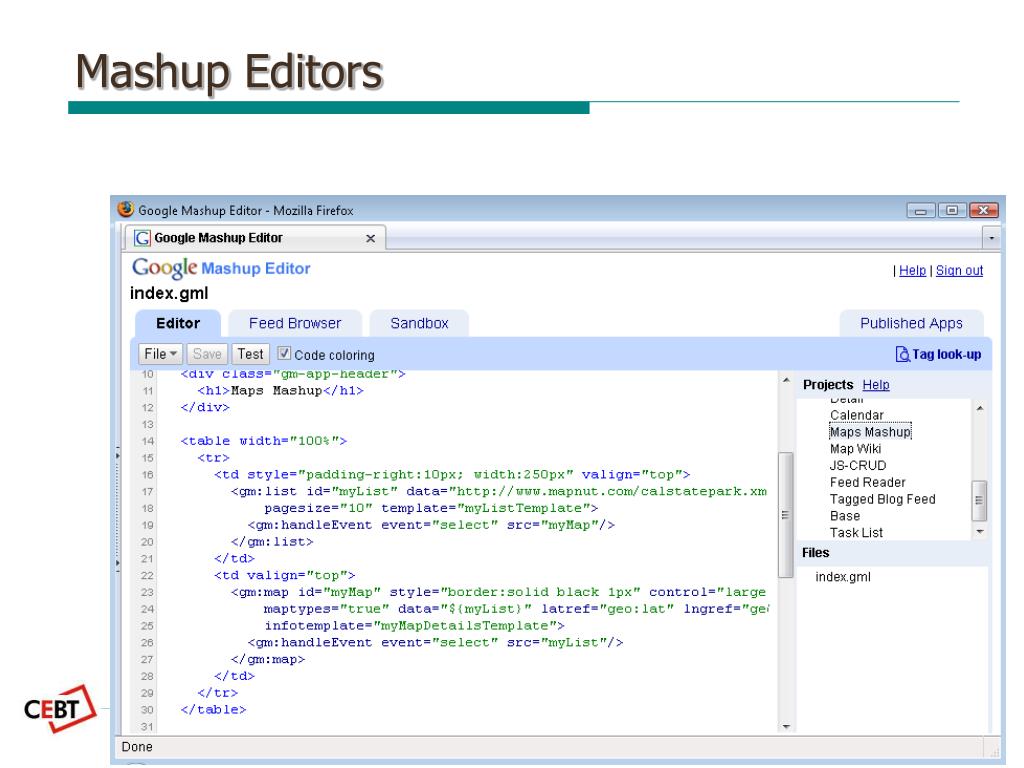Click the infotemplate="myMapDetailsTemplate" line
The image size is (1024, 768).
point(414,626)
